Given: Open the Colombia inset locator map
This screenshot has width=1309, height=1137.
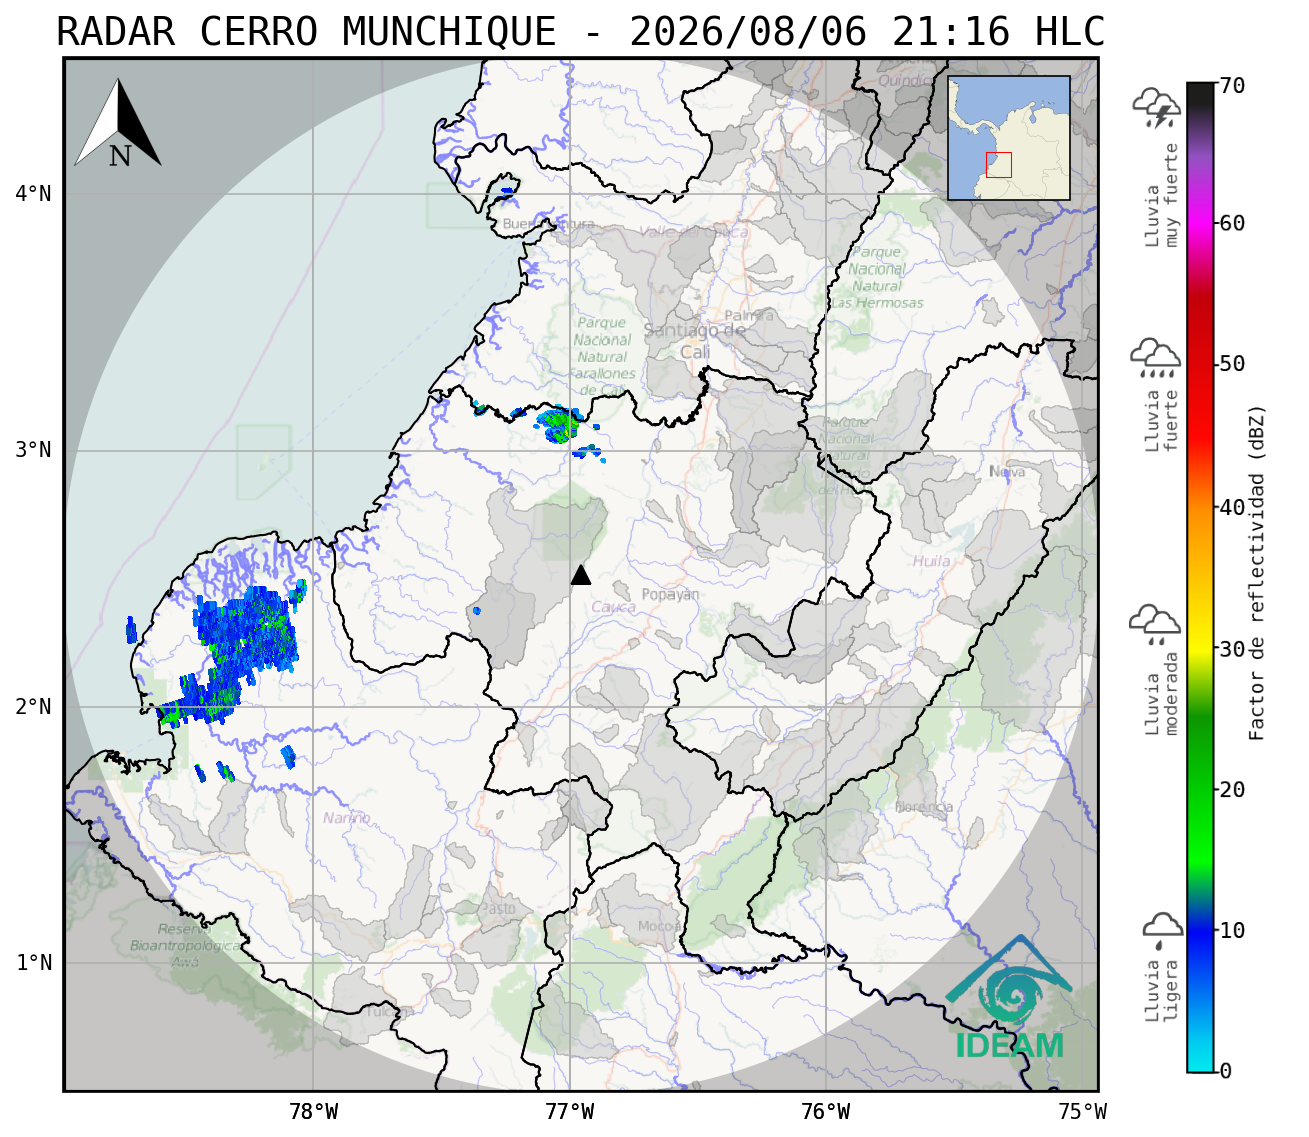Looking at the screenshot, I should click(1009, 138).
